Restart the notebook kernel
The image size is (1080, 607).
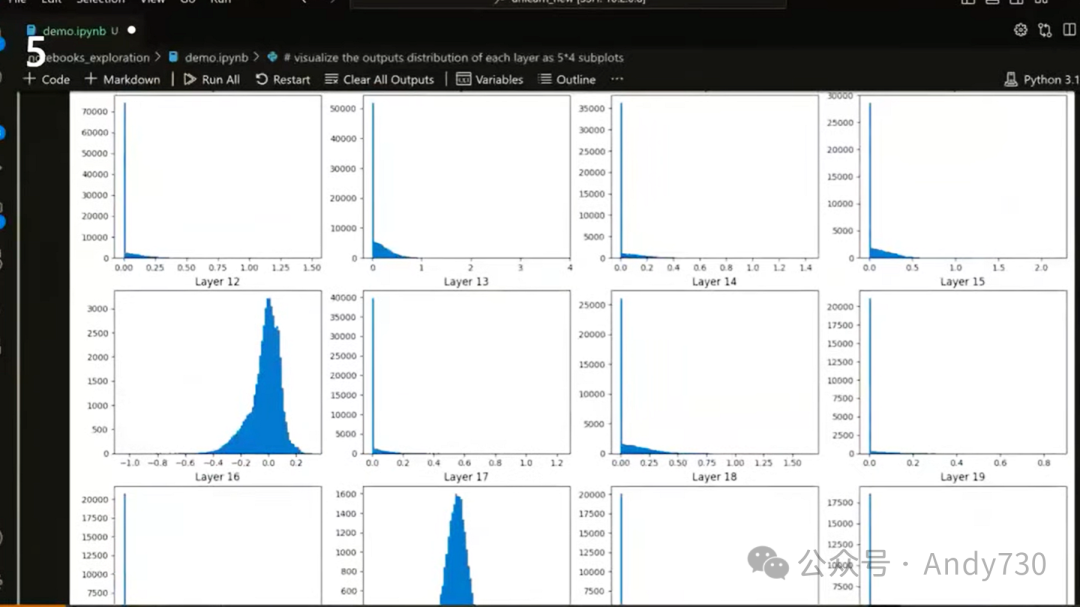[x=283, y=79]
